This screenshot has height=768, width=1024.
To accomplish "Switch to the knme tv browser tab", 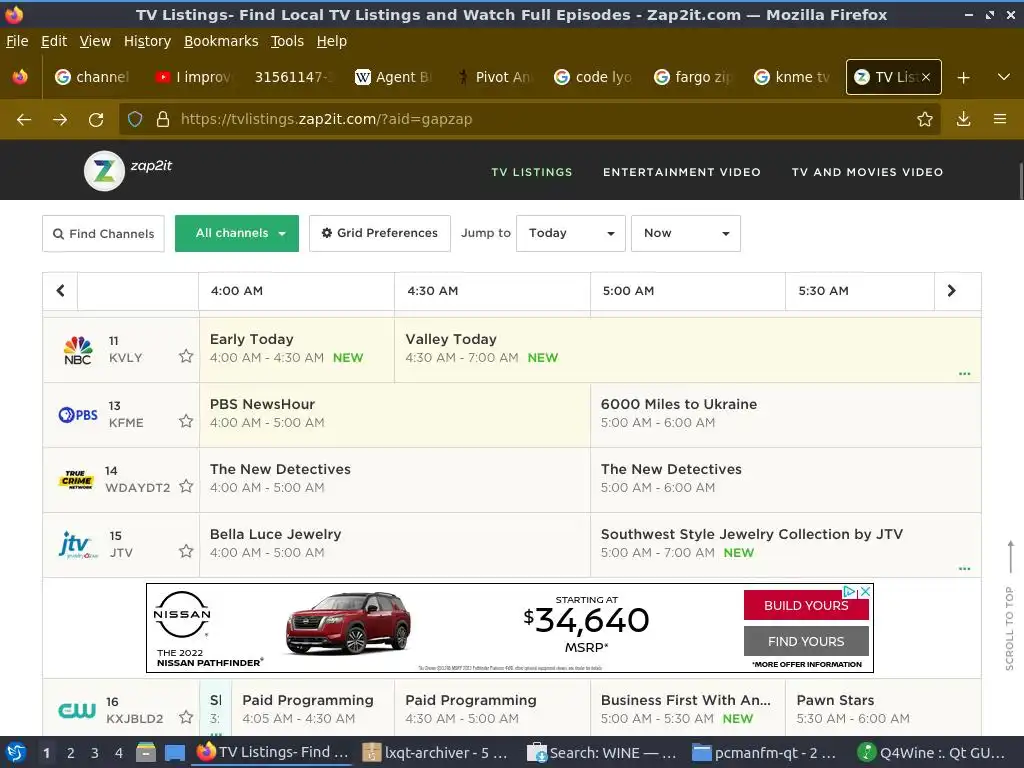I will pyautogui.click(x=793, y=77).
